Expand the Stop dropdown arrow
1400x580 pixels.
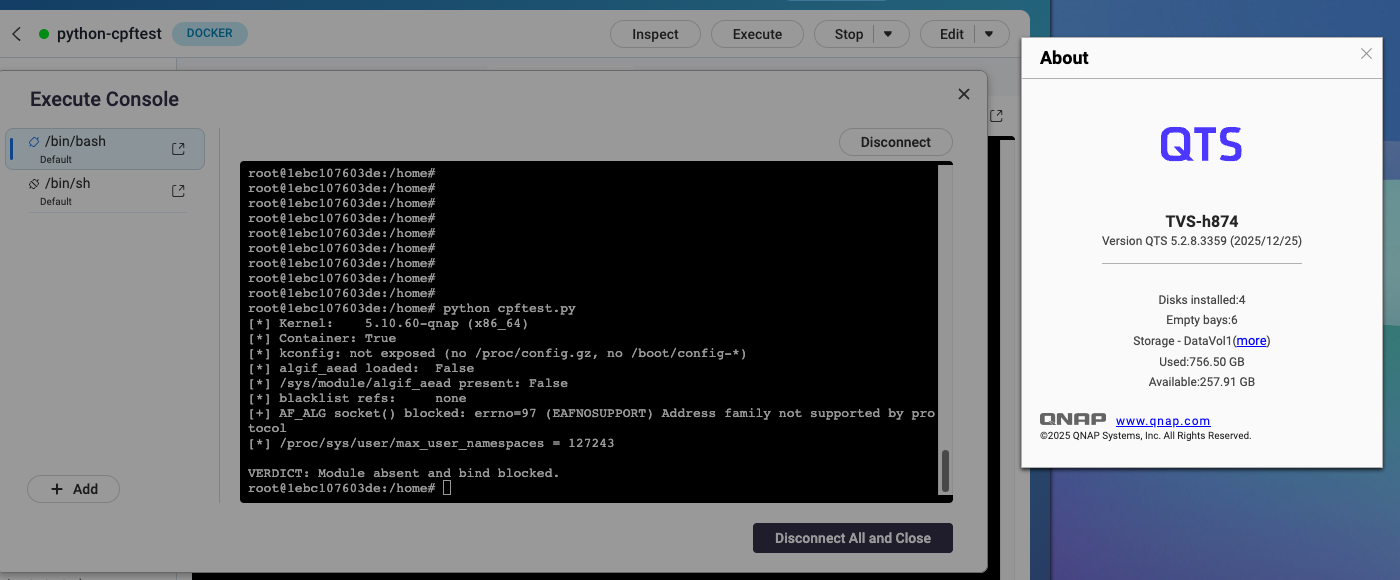889,34
